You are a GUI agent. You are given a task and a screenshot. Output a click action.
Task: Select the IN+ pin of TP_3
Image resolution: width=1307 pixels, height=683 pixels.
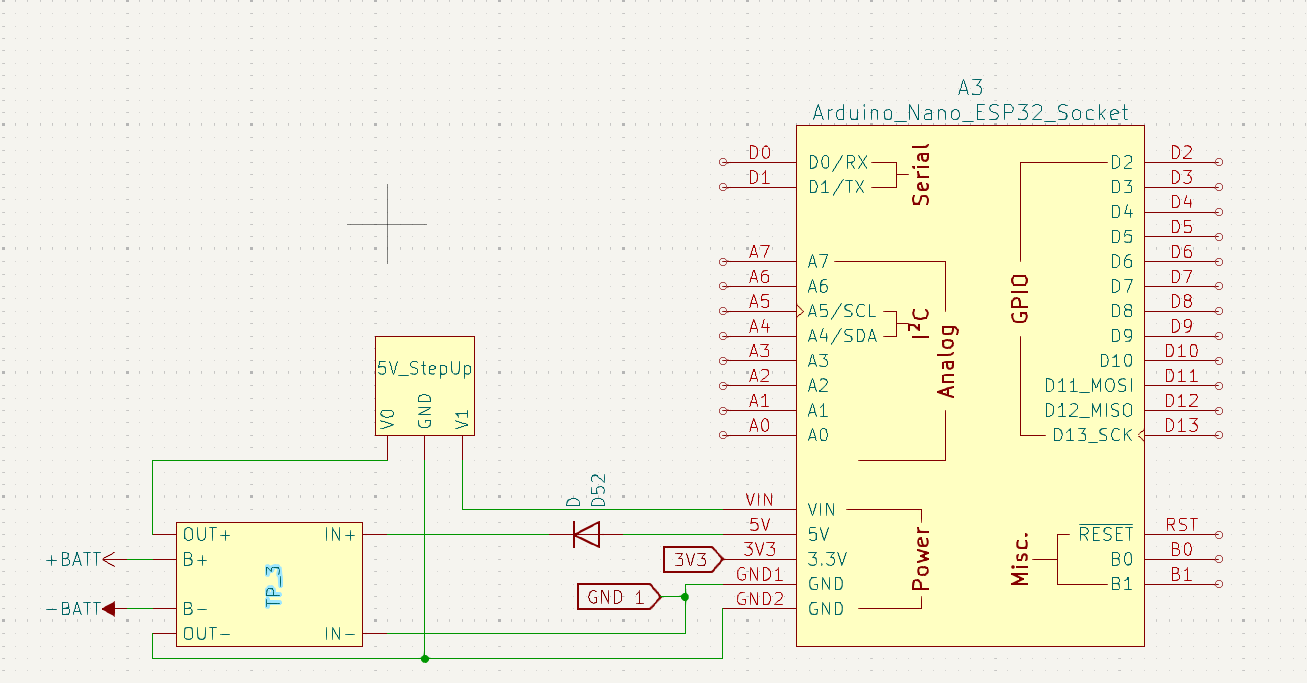(x=340, y=535)
